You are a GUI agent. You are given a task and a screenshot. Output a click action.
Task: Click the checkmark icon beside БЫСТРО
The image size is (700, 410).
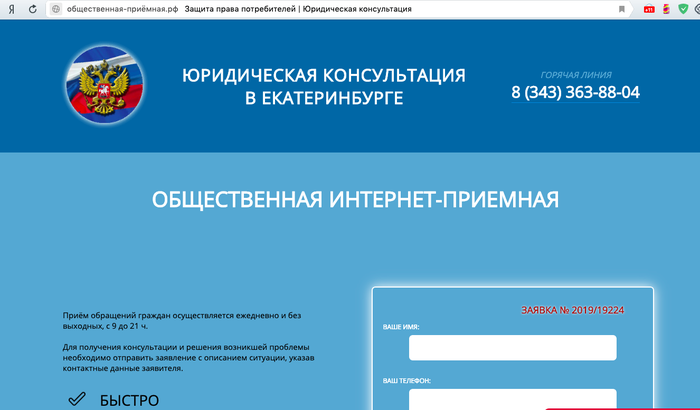click(76, 400)
